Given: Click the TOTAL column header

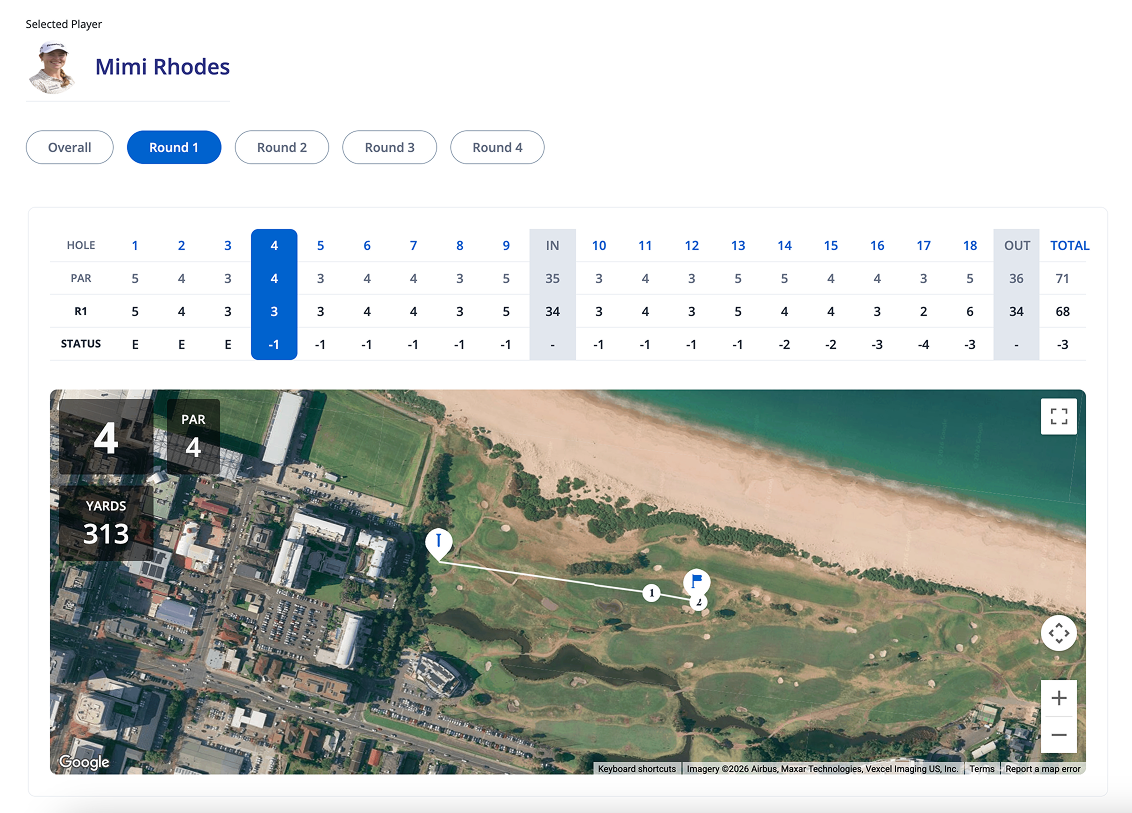Looking at the screenshot, I should tap(1069, 245).
